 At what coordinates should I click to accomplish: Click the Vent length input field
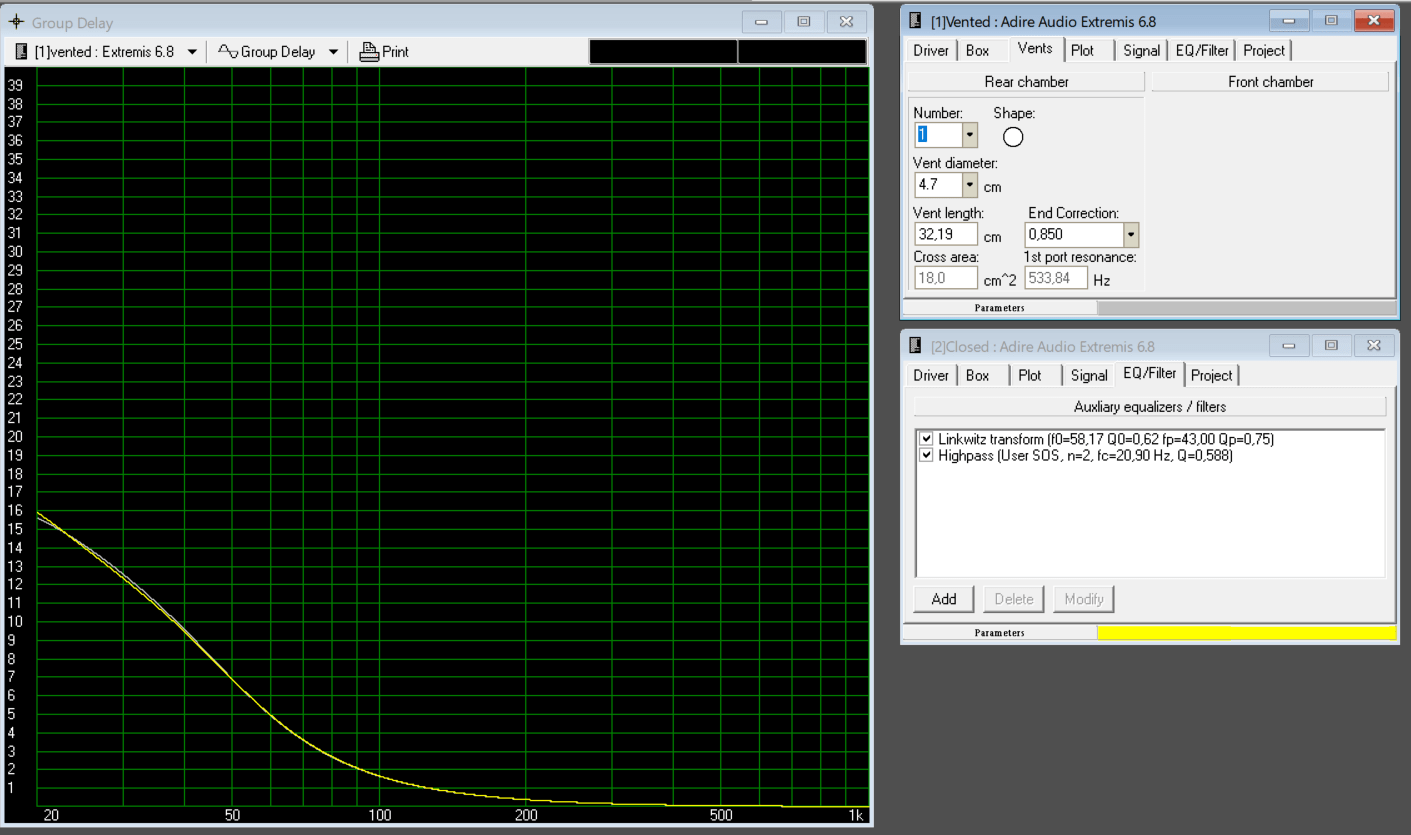pyautogui.click(x=946, y=235)
